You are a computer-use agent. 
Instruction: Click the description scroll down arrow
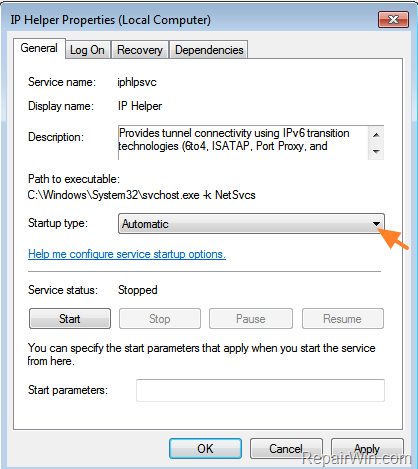click(x=376, y=152)
